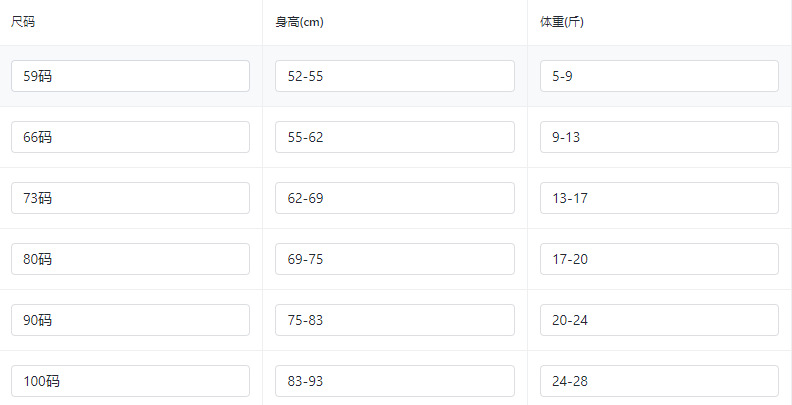
Task: Focus the 83-93 height input
Action: [395, 381]
